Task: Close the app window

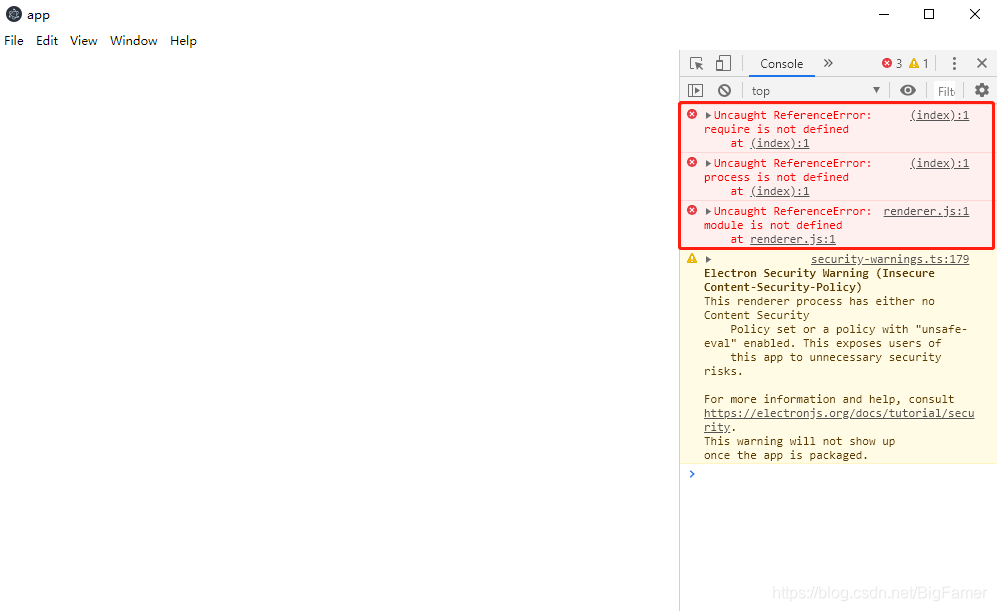Action: coord(975,14)
